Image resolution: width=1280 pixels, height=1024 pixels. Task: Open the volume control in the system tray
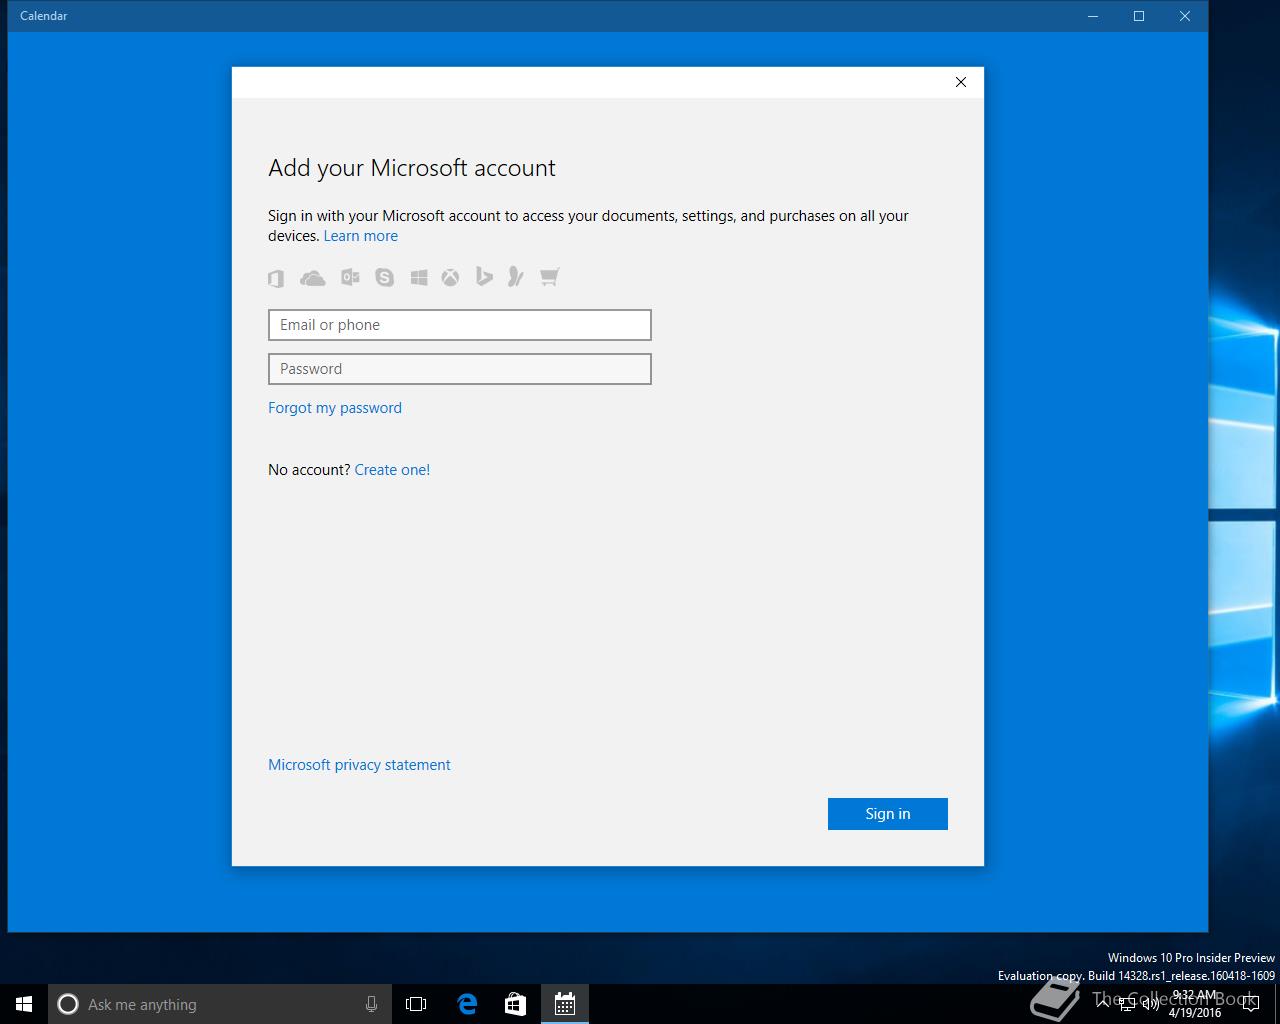(1150, 1004)
